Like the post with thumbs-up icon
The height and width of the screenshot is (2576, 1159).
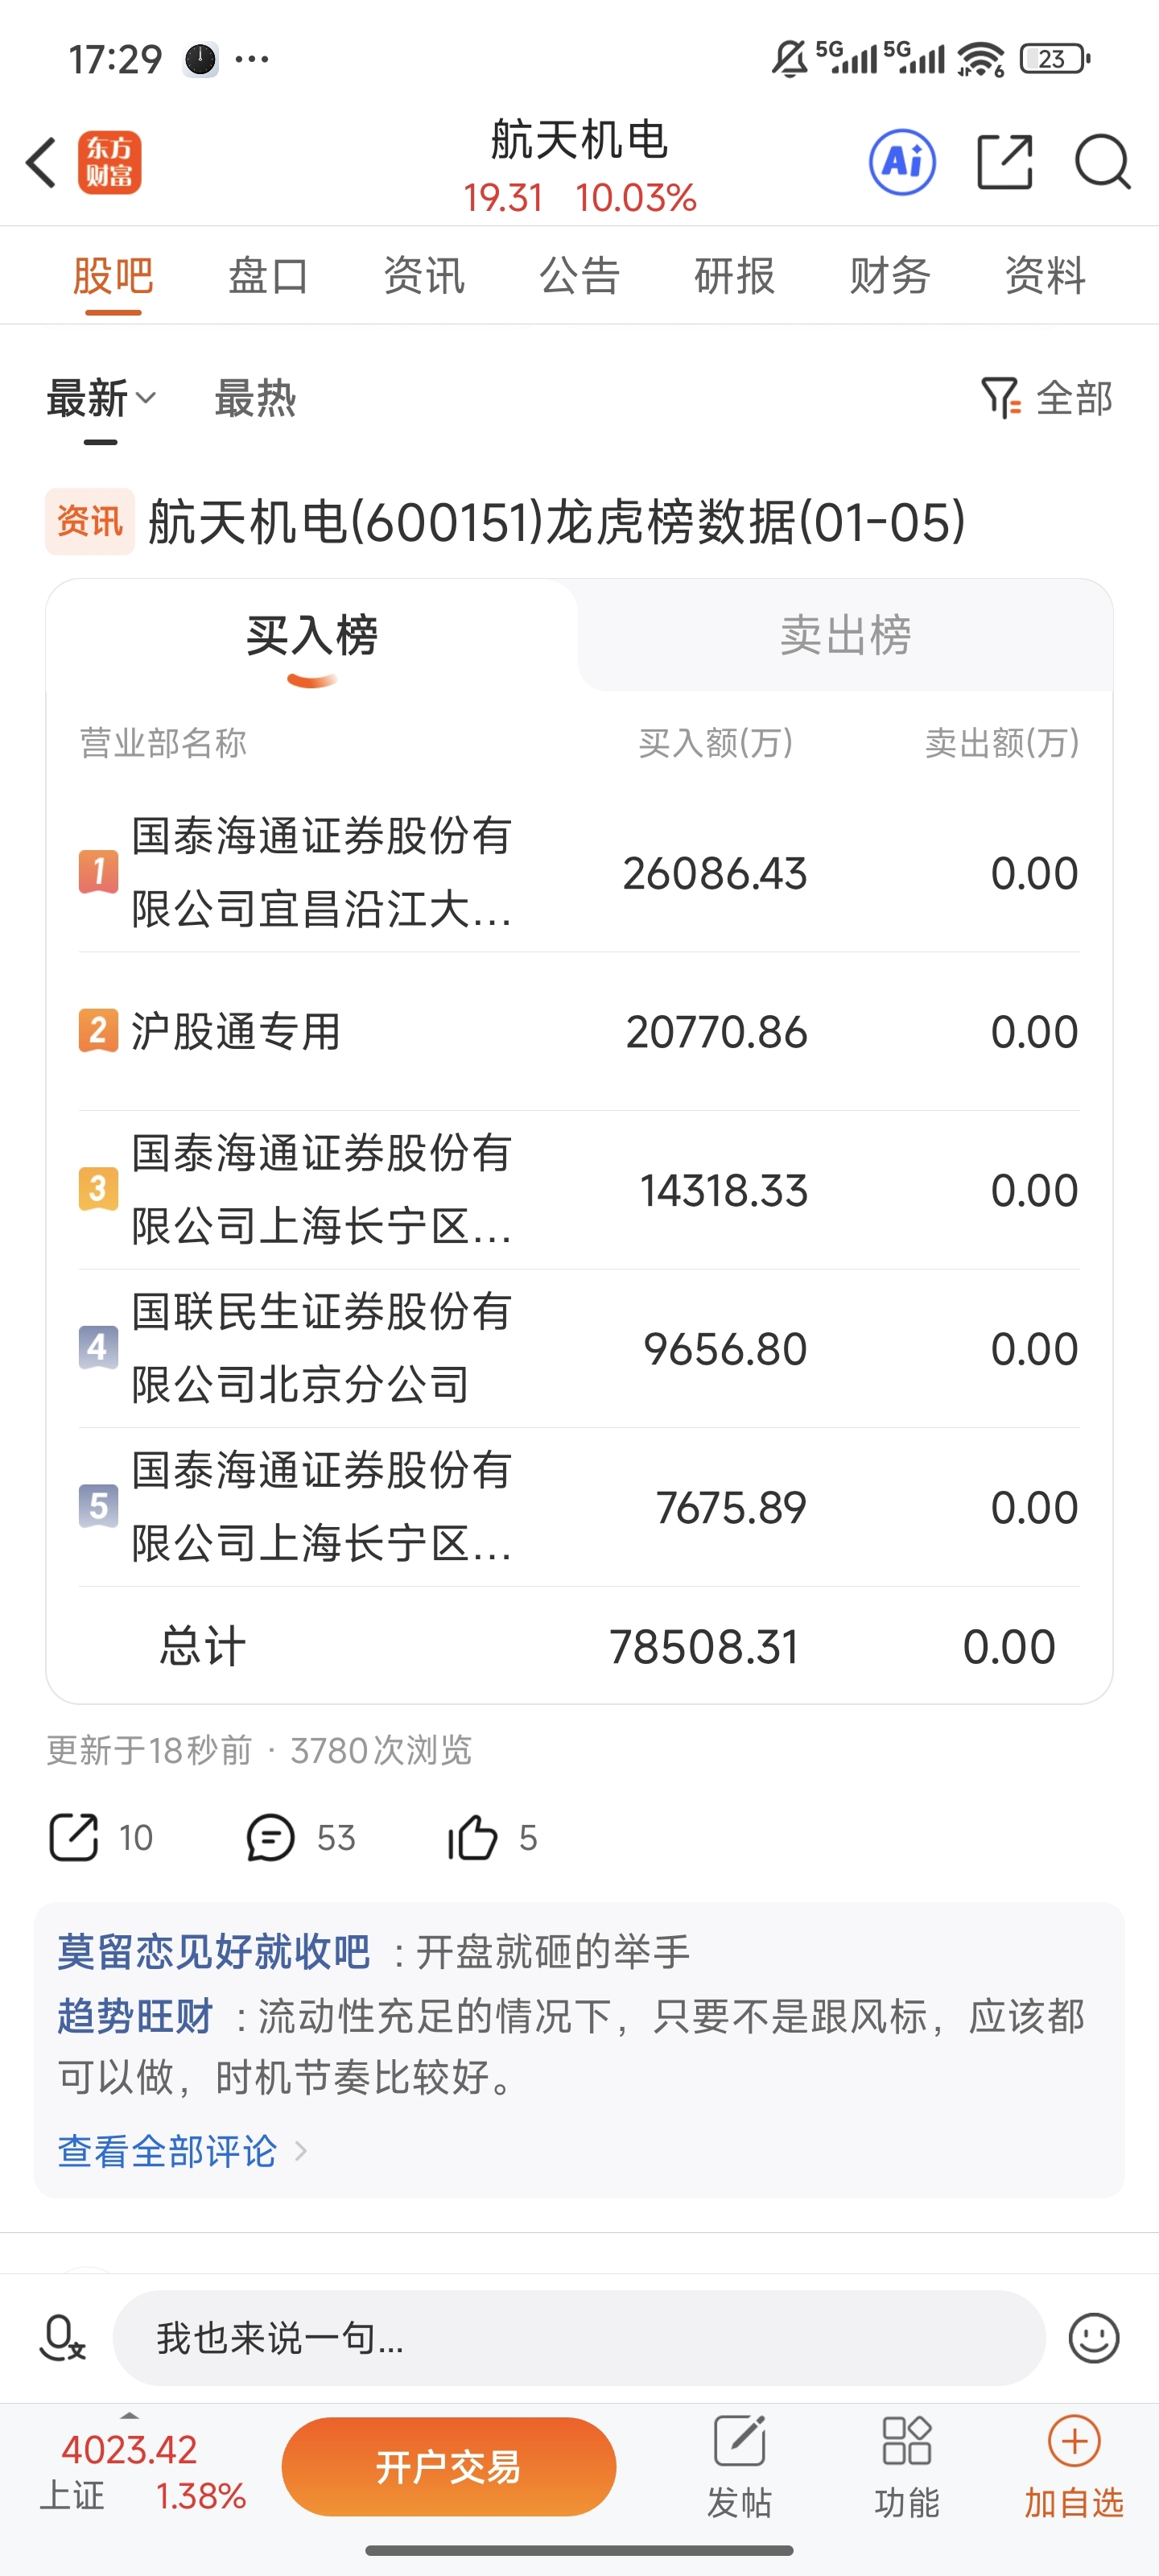472,1838
